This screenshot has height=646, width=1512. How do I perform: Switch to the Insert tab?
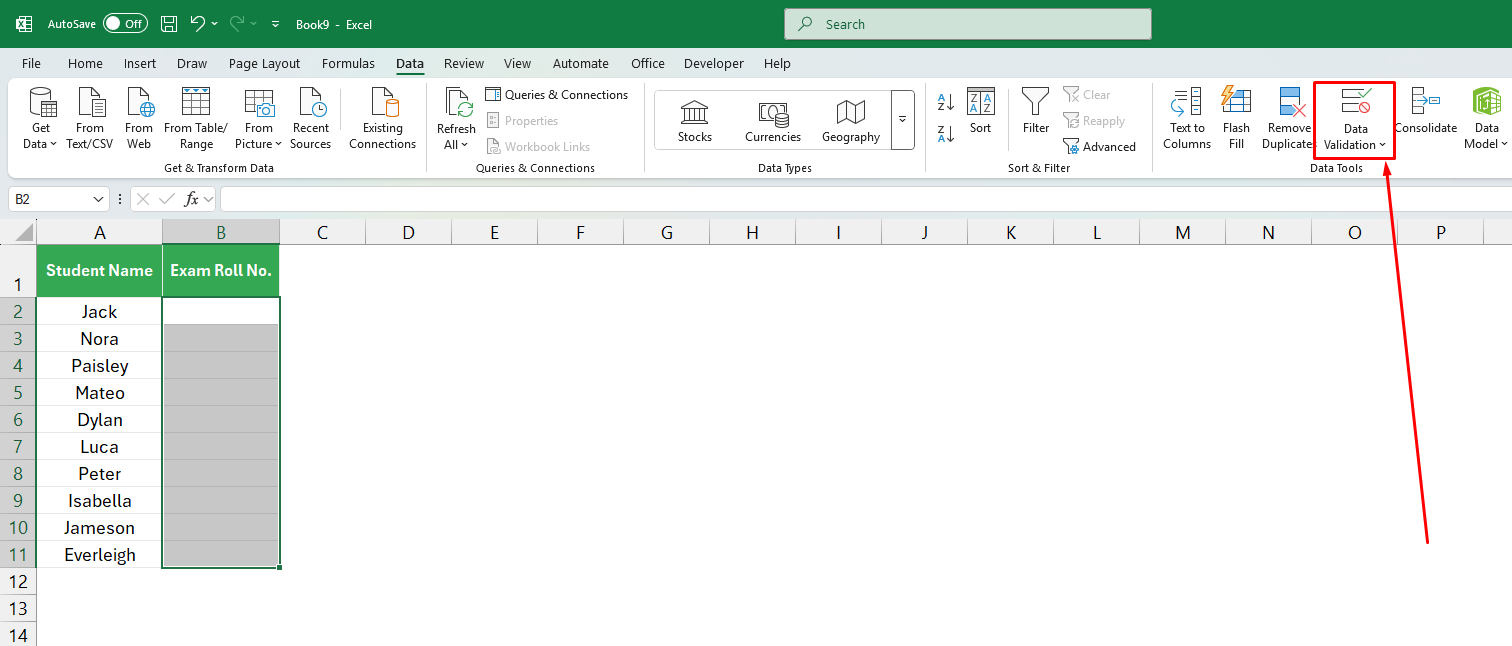coord(140,63)
